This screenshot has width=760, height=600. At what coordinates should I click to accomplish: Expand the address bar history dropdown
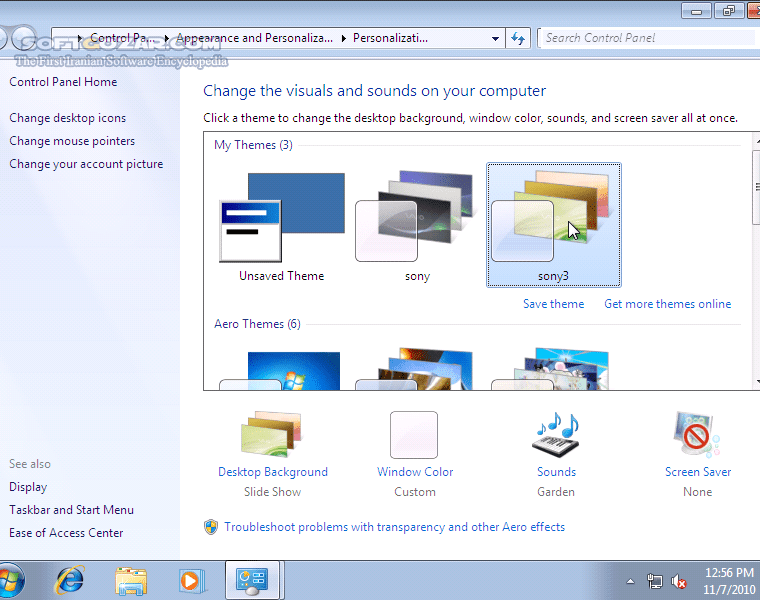point(495,38)
